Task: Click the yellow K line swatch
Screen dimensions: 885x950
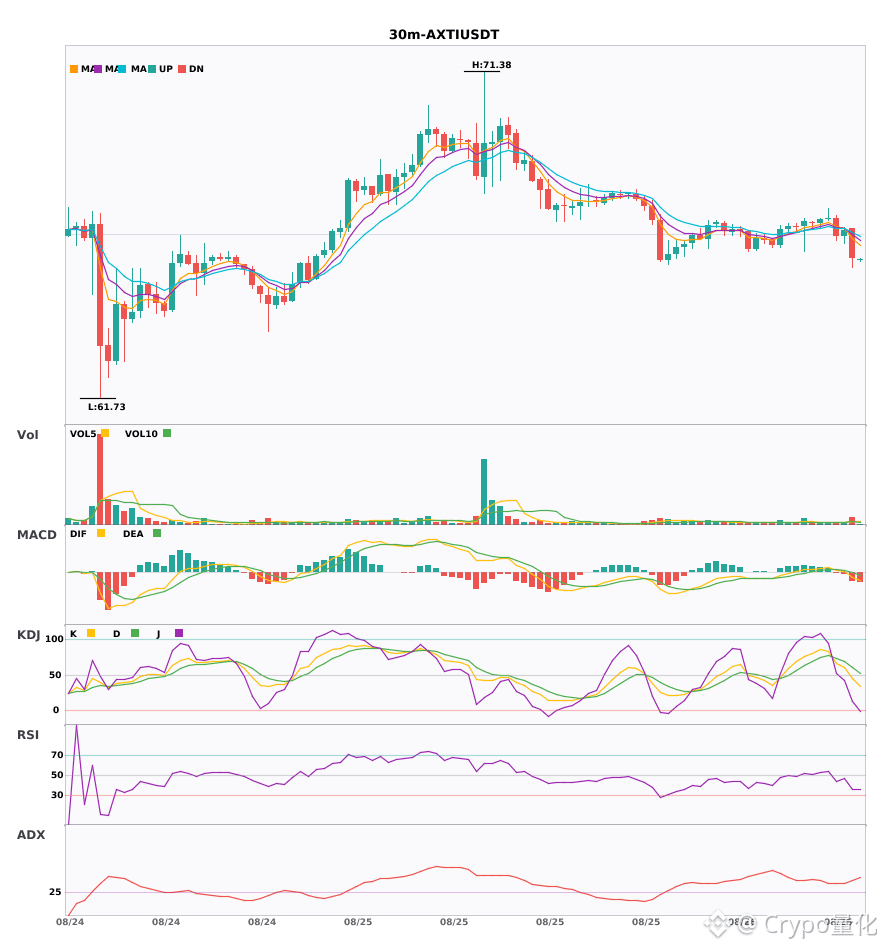Action: 91,633
